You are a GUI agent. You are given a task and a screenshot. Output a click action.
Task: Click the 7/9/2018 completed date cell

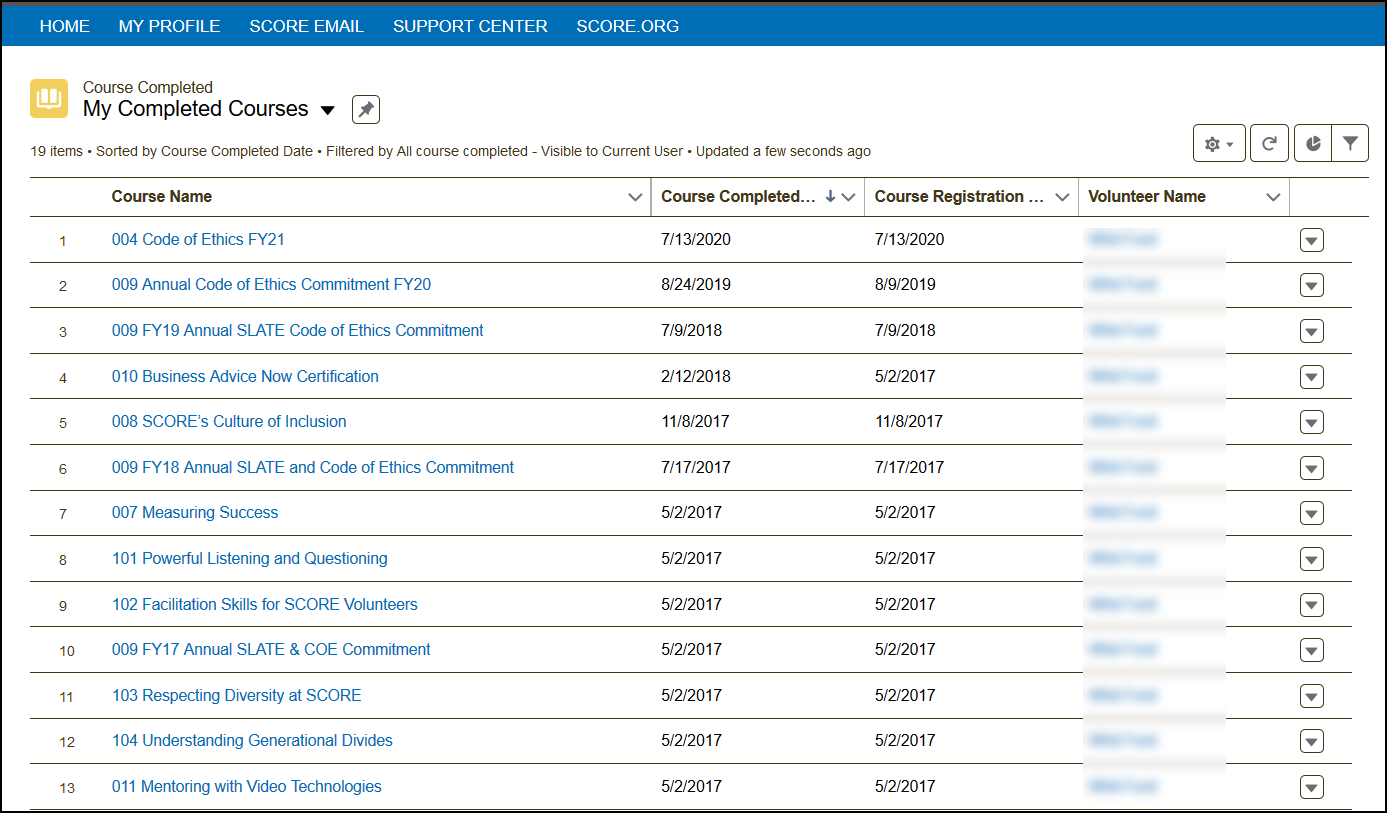point(691,330)
